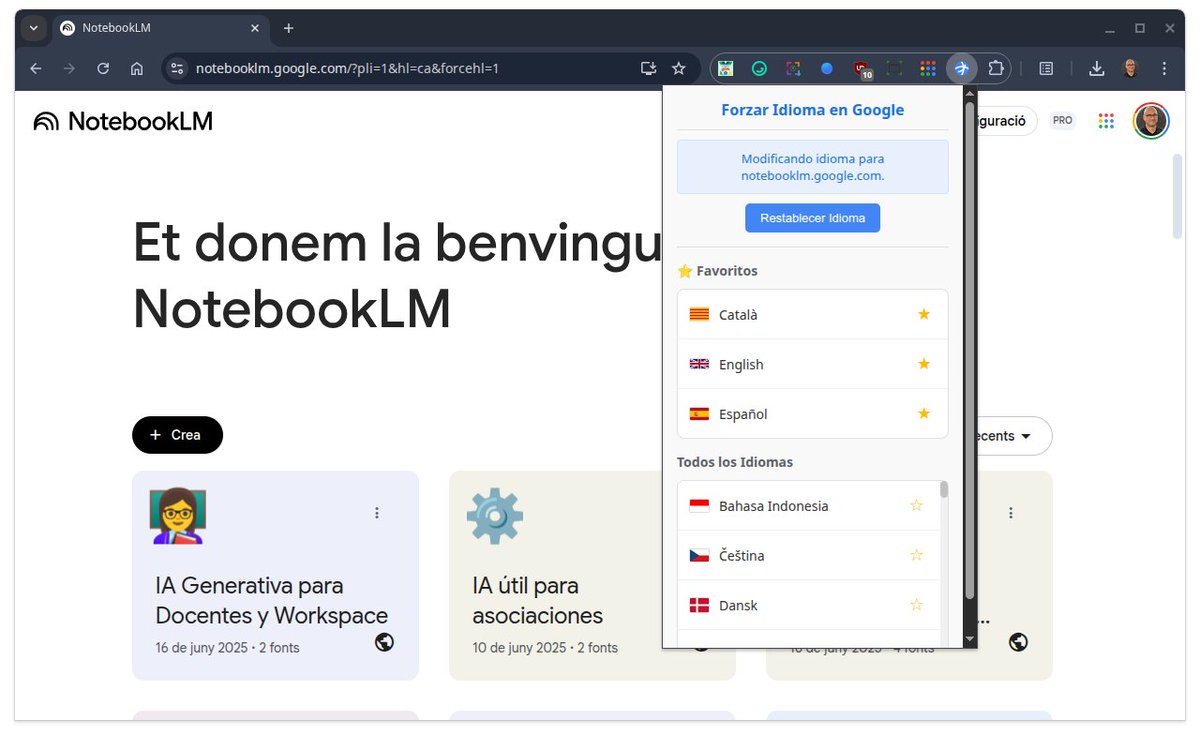Open the Grammarly extension icon
This screenshot has width=1200, height=750.
(759, 69)
